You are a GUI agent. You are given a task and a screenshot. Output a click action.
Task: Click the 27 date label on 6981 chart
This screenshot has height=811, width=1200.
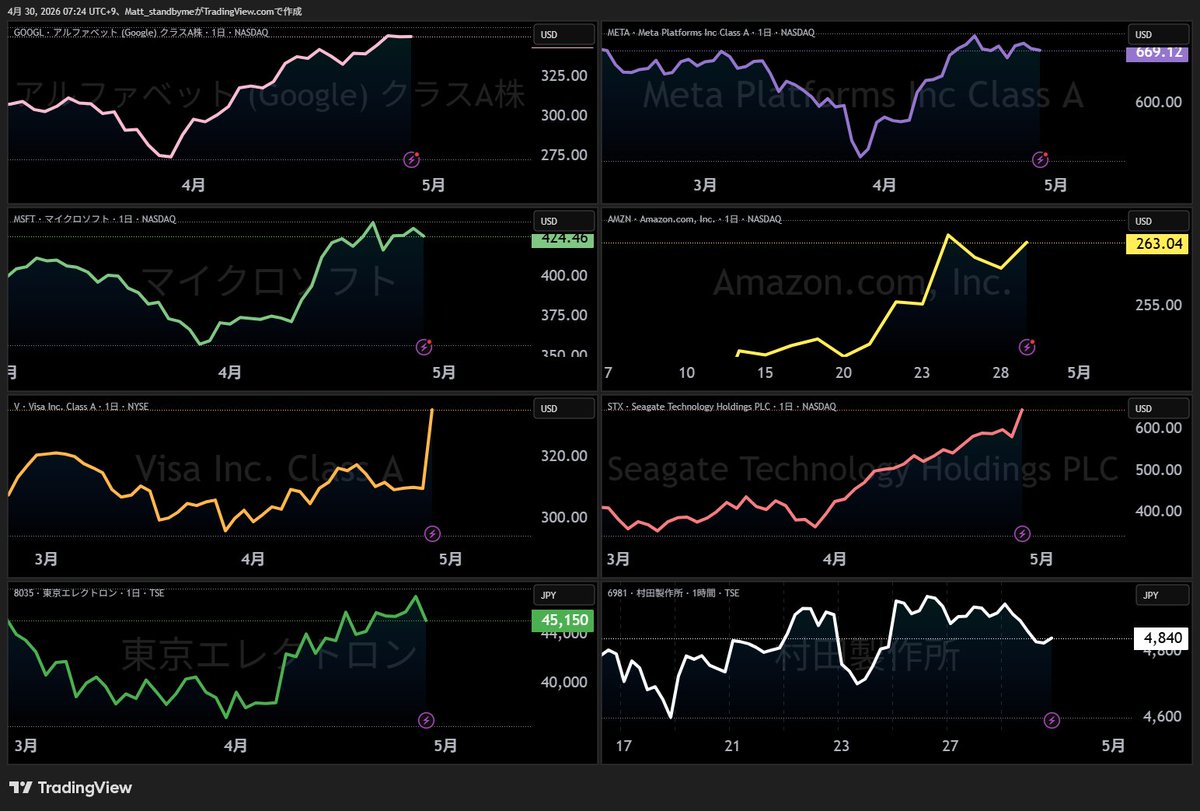(x=950, y=745)
